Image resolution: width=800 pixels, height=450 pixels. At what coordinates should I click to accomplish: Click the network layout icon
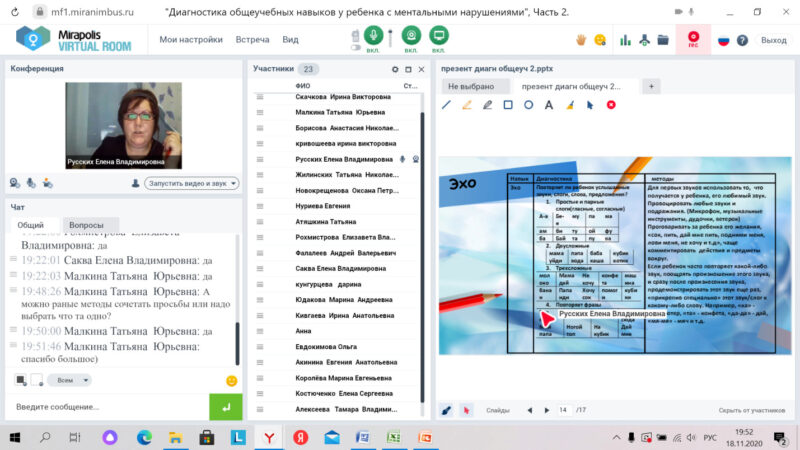point(644,40)
